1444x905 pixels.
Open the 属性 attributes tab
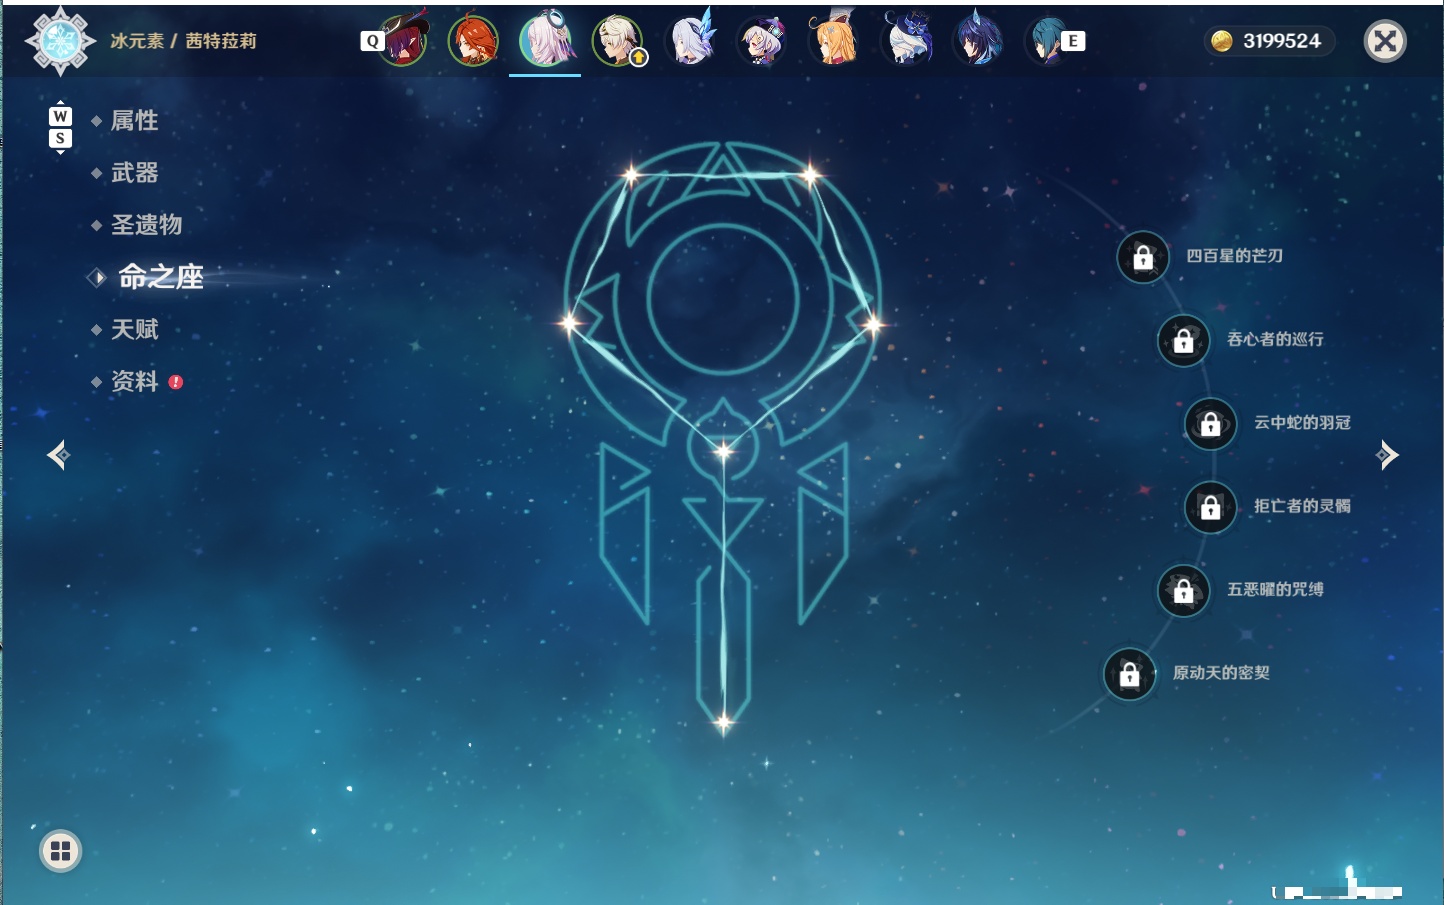point(134,121)
